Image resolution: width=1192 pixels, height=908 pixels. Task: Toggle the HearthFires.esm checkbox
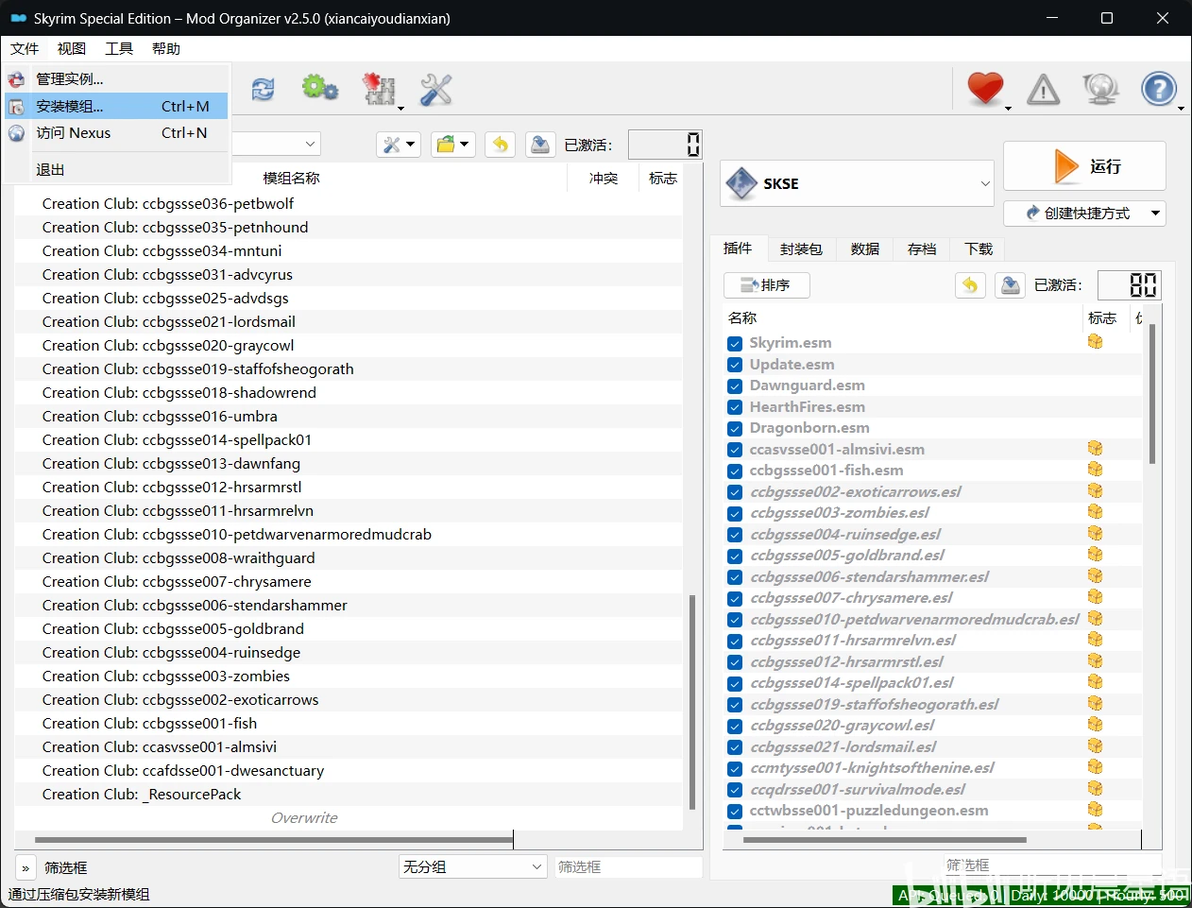(734, 408)
